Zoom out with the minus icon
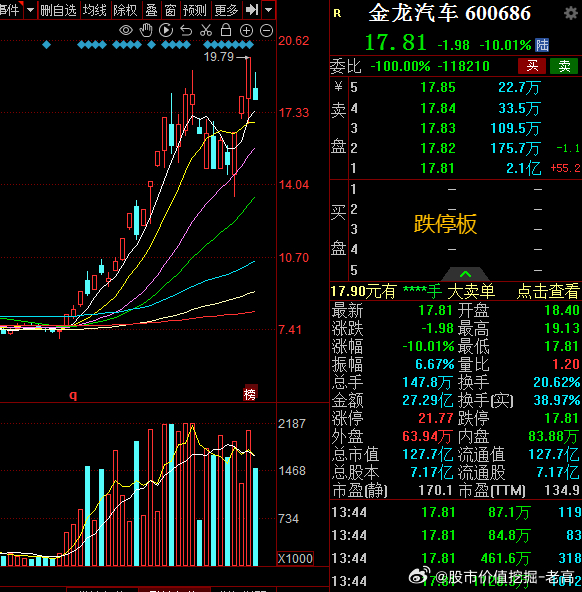Viewport: 582px width, 592px height. pos(266,31)
